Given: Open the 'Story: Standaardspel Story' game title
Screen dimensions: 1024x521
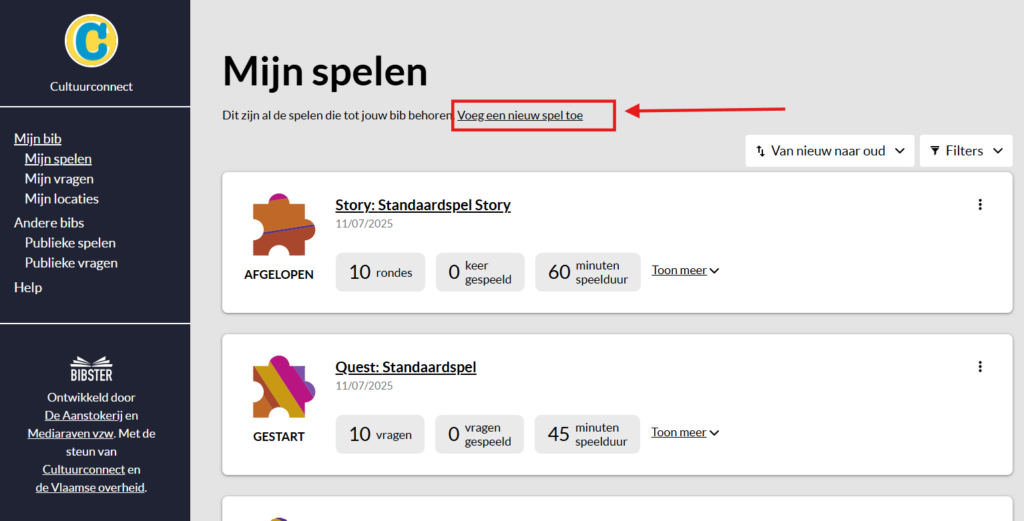Looking at the screenshot, I should pos(423,205).
